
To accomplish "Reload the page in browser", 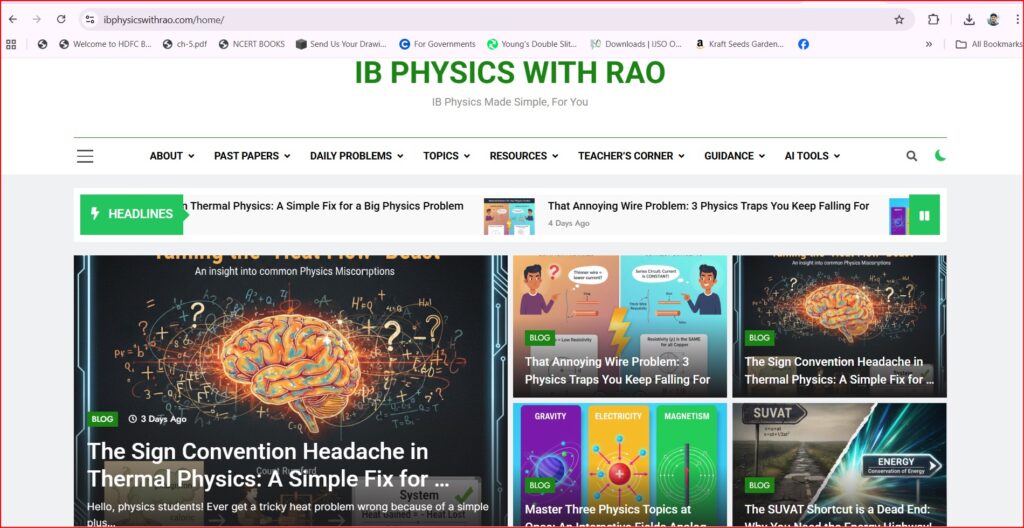I will [x=61, y=19].
